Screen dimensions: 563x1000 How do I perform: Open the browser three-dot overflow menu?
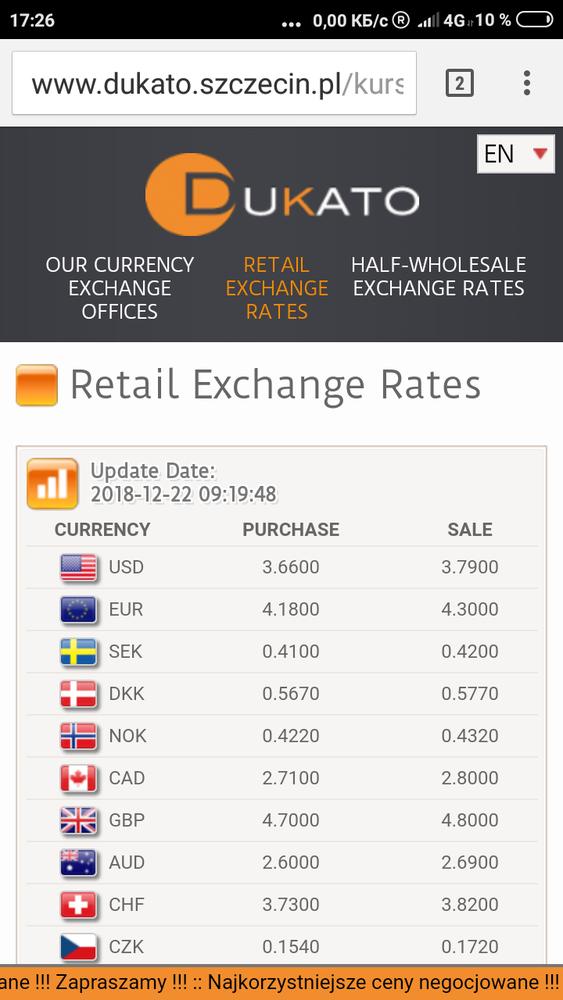[x=527, y=83]
